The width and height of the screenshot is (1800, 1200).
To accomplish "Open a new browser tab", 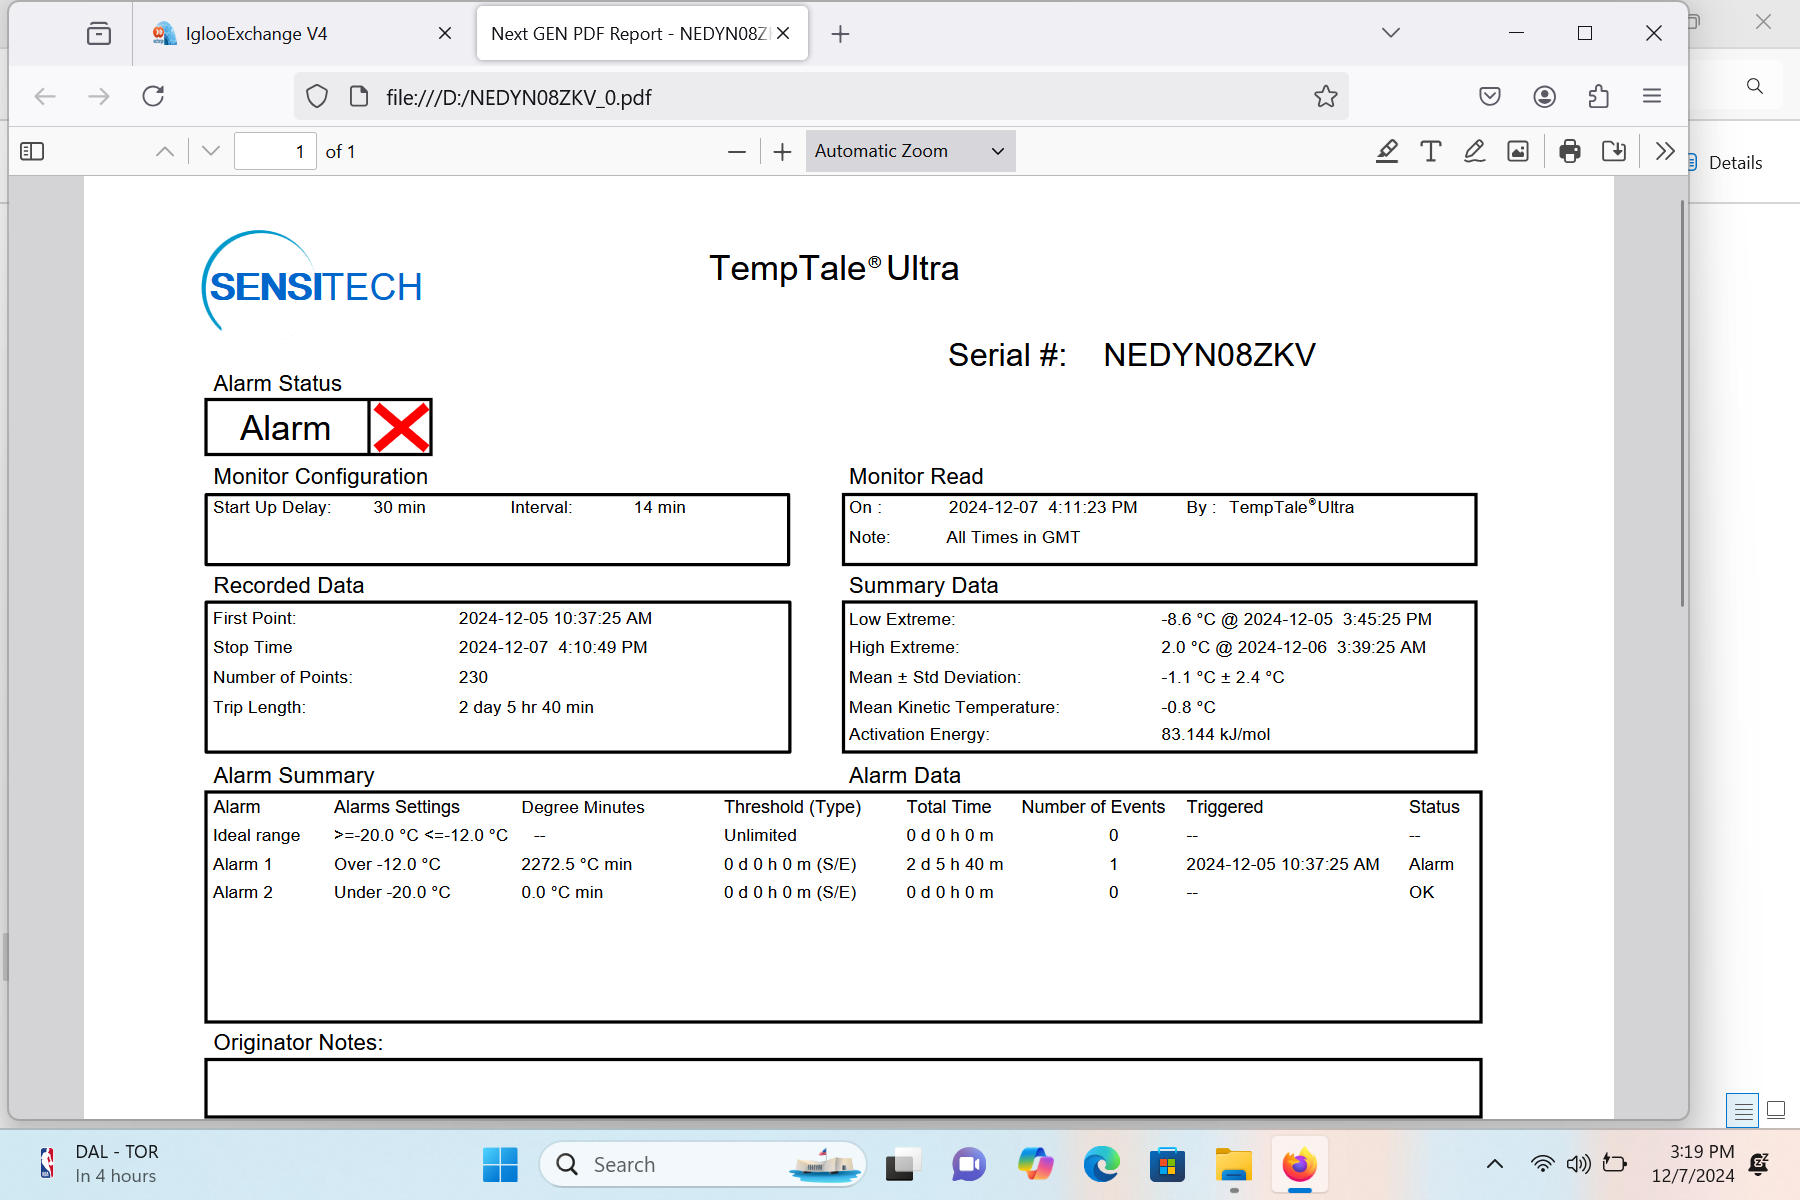I will 841,34.
